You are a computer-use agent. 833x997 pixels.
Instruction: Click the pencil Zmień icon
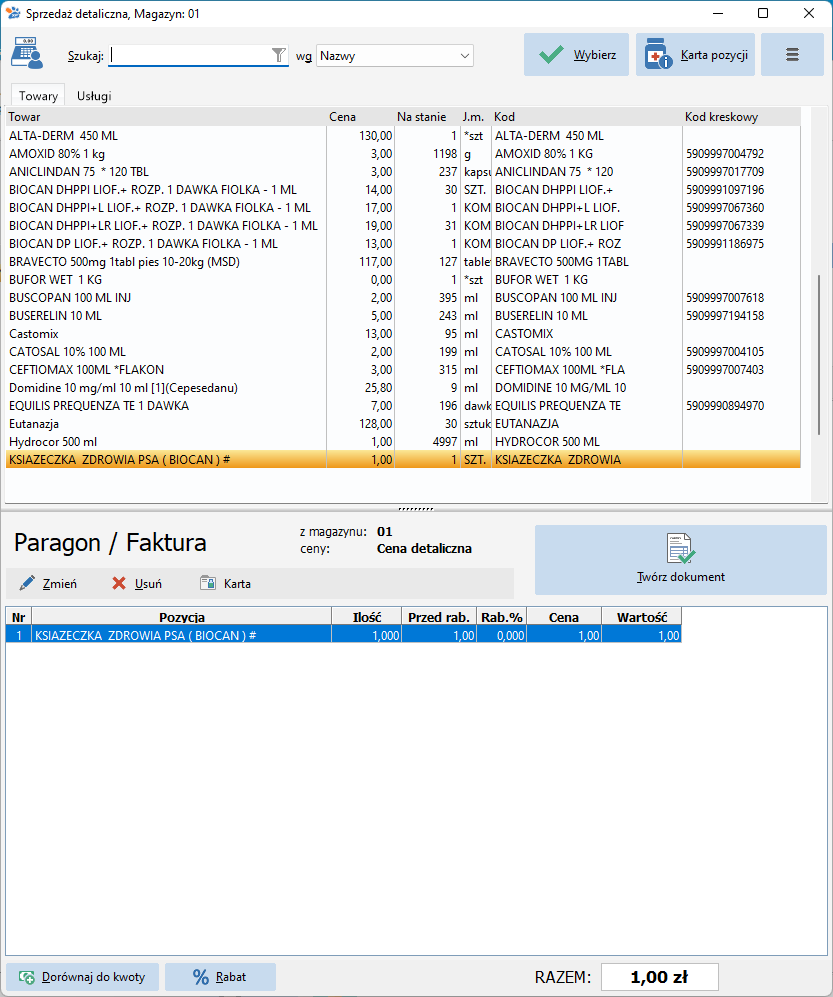27,583
